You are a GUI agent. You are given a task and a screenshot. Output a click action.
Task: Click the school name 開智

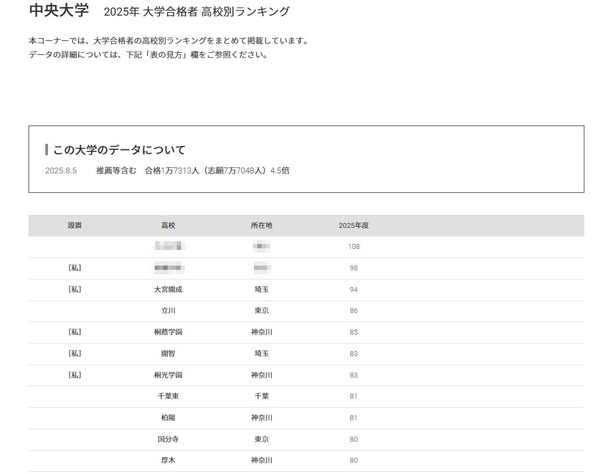pos(168,353)
